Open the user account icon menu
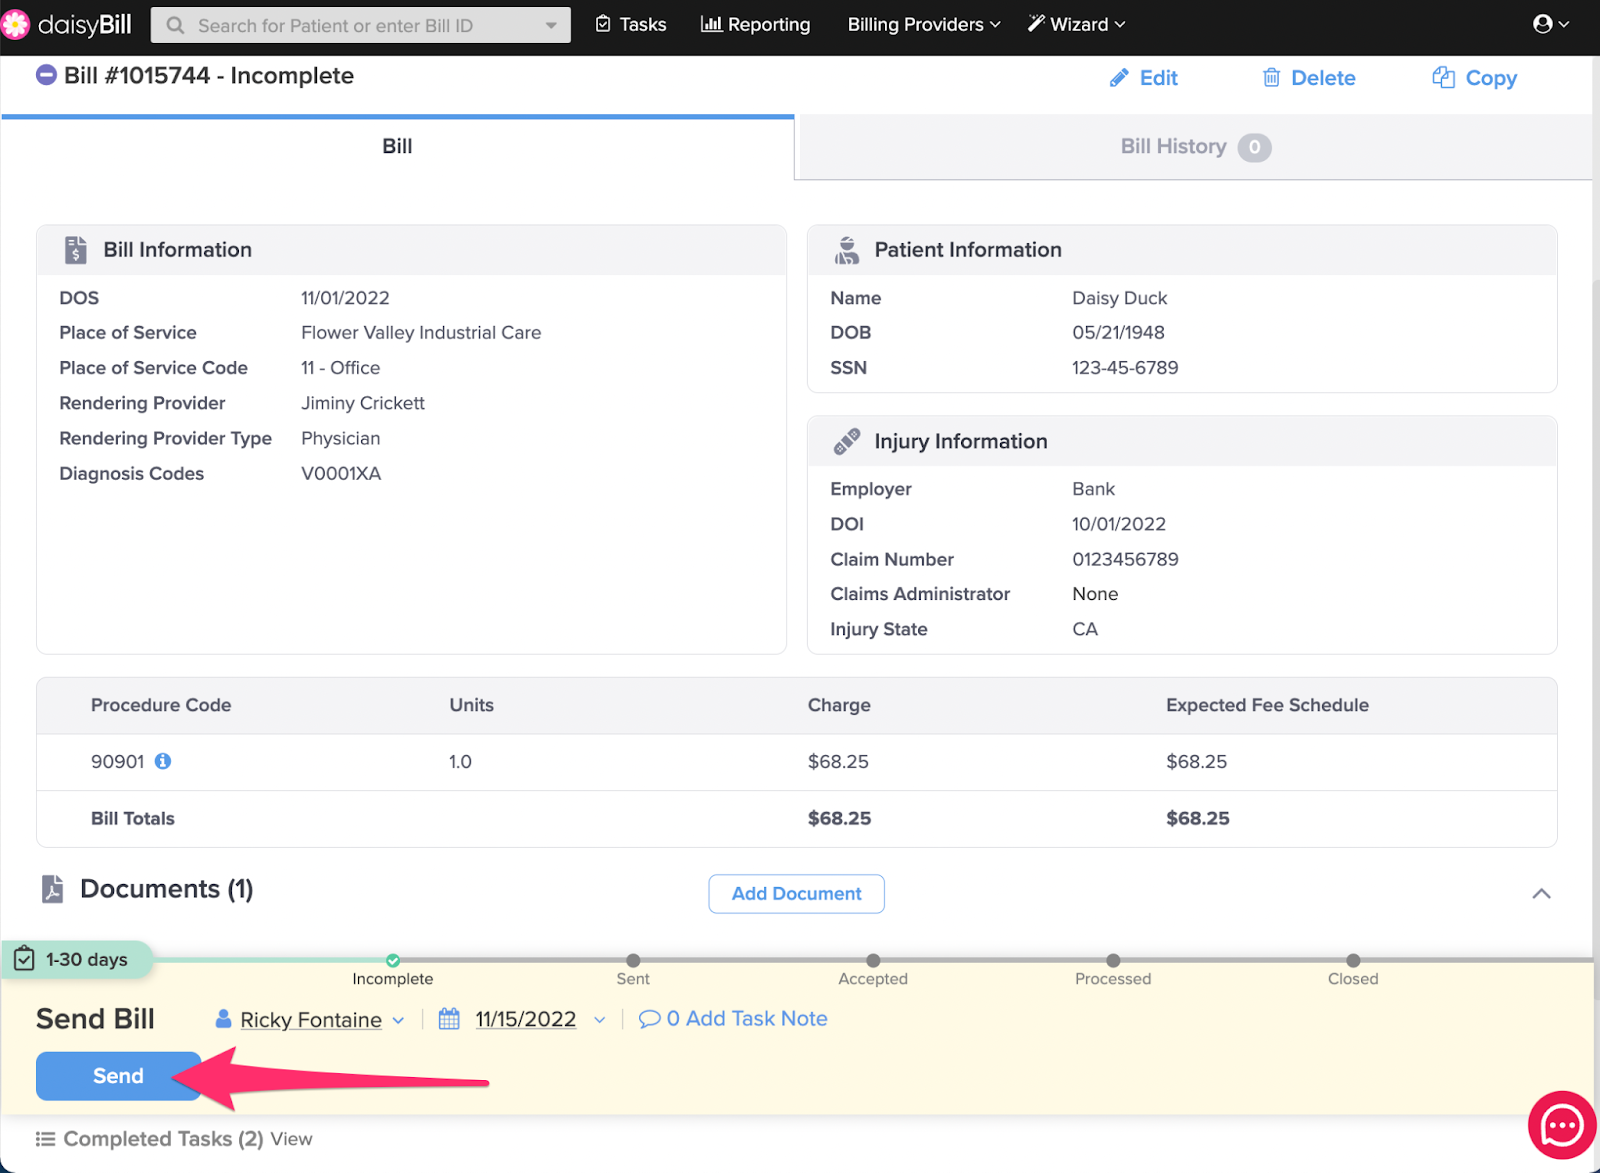Screen dimensions: 1600x1173 point(1551,24)
